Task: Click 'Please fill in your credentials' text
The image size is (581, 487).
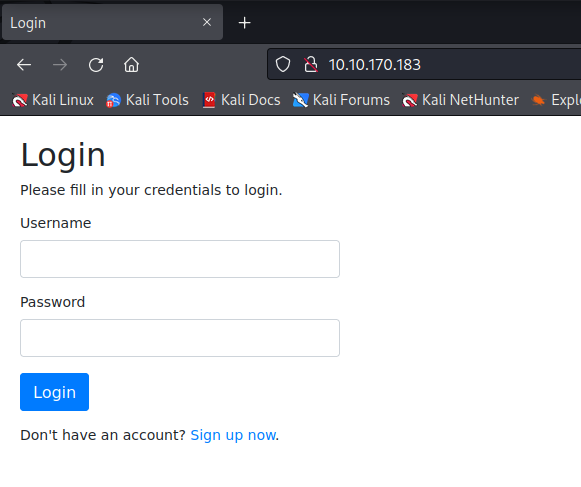Action: pyautogui.click(x=151, y=190)
